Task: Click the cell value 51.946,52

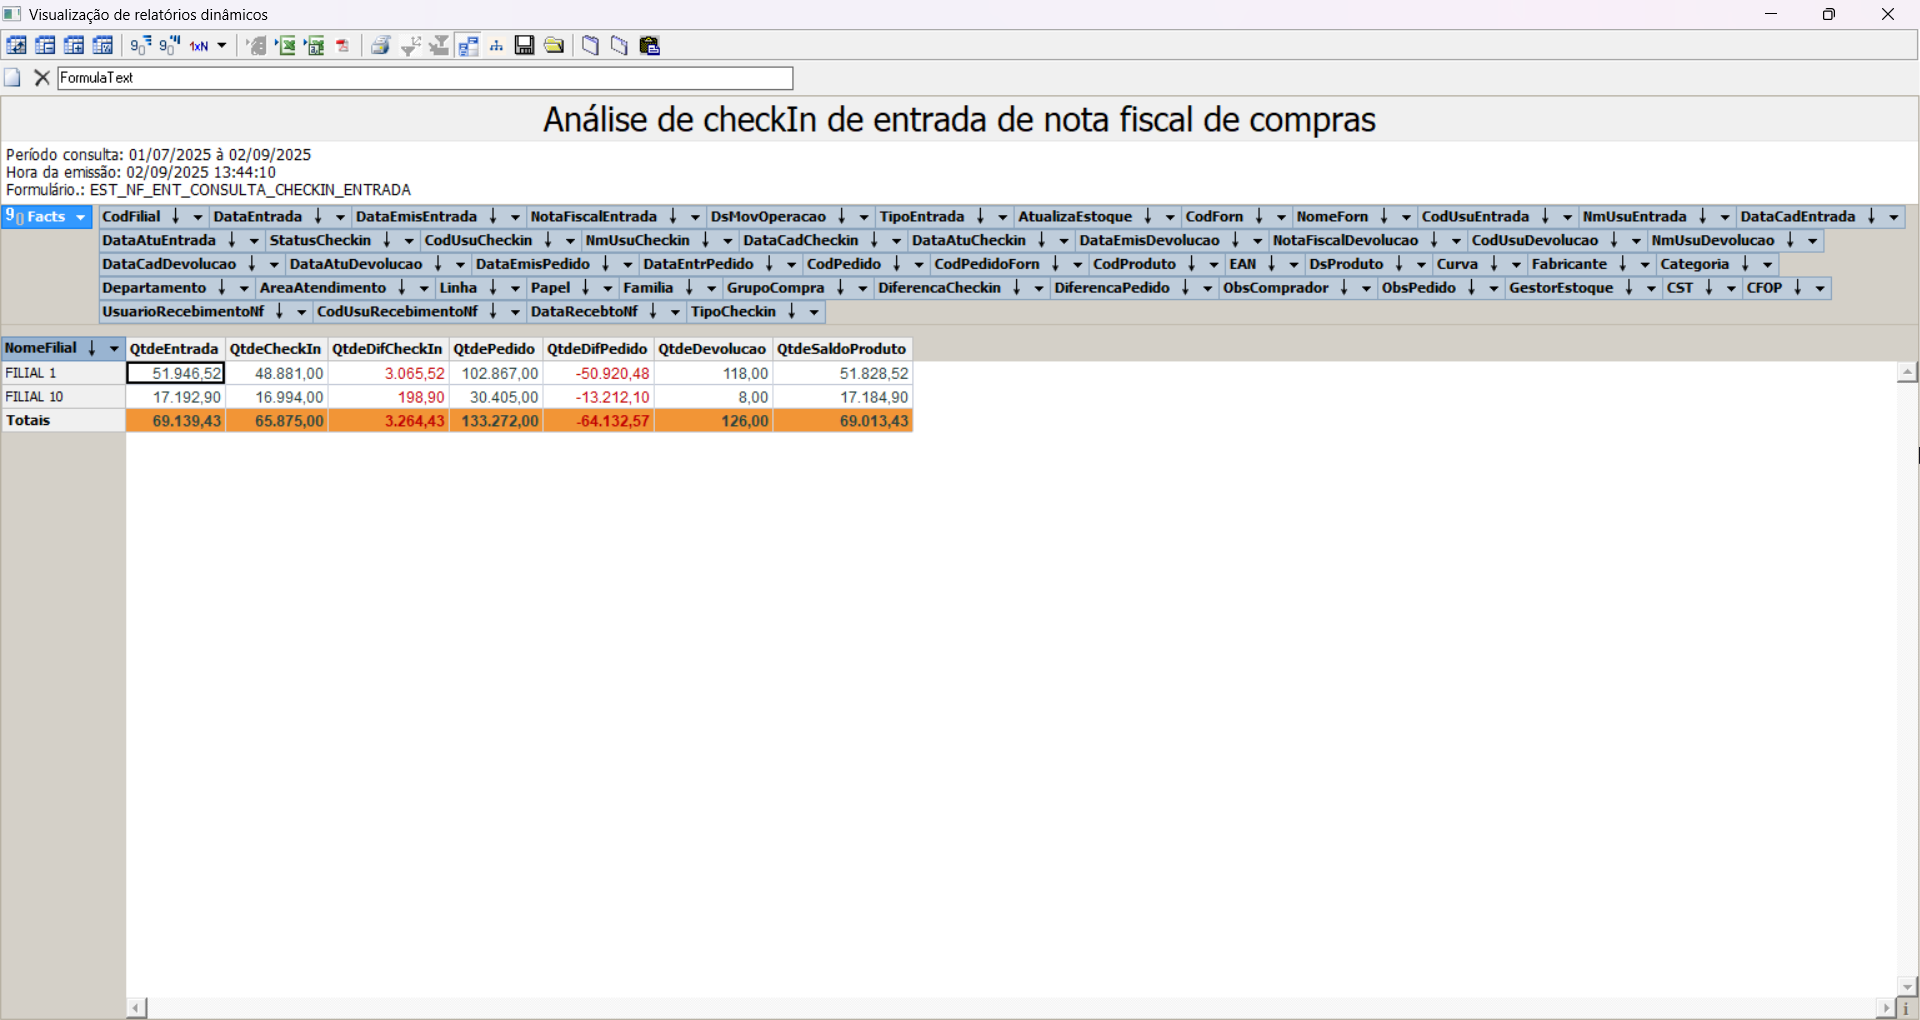Action: pyautogui.click(x=175, y=373)
